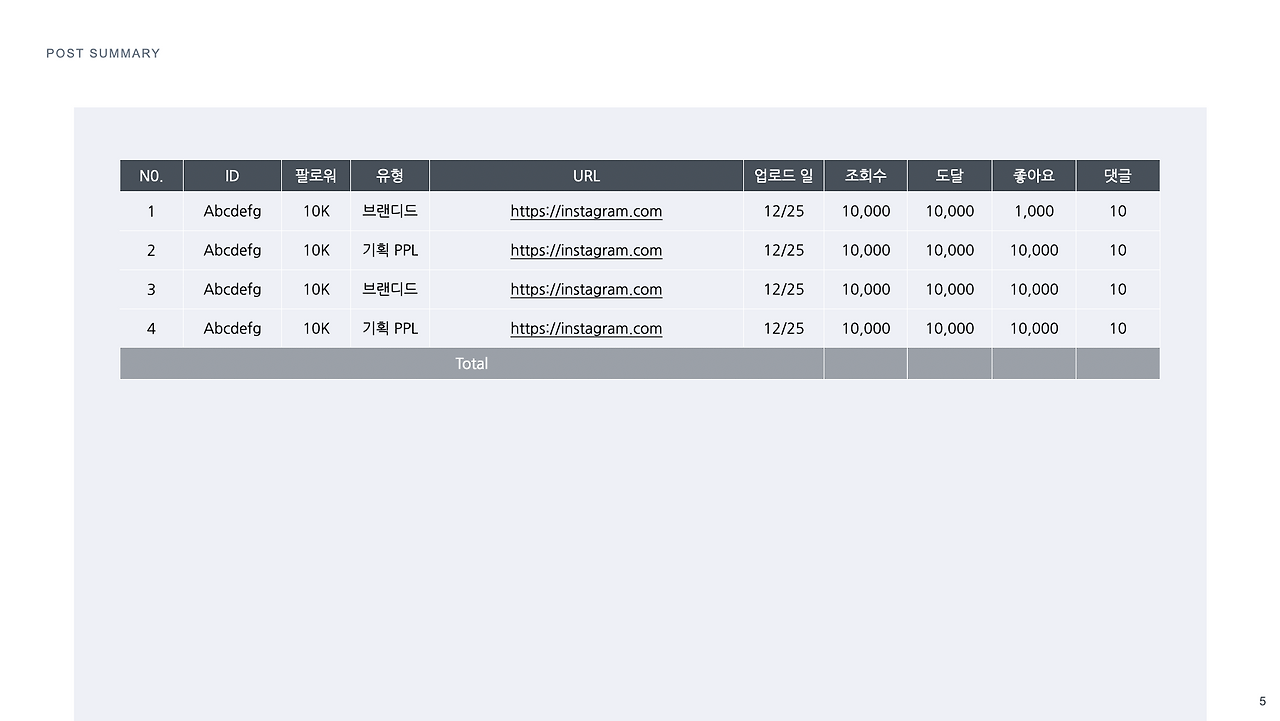Screen dimensions: 1280x721
Task: Click the number cell of row 3
Action: [x=151, y=289]
